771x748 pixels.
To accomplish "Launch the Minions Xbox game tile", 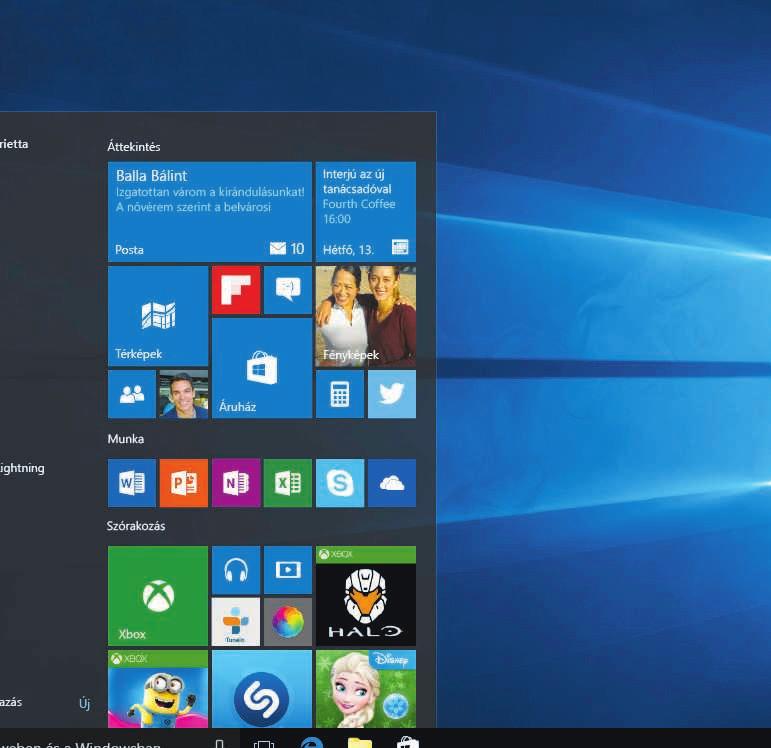I will tap(158, 688).
